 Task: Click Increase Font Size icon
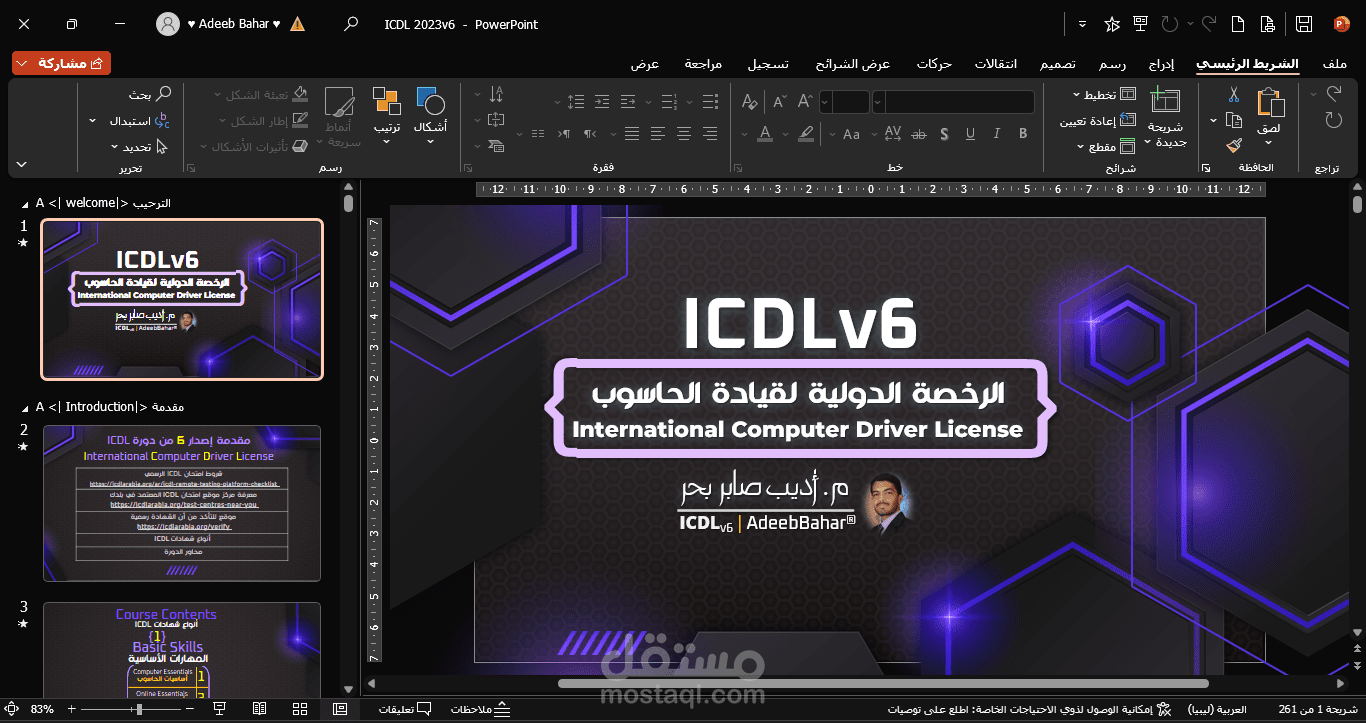click(804, 102)
